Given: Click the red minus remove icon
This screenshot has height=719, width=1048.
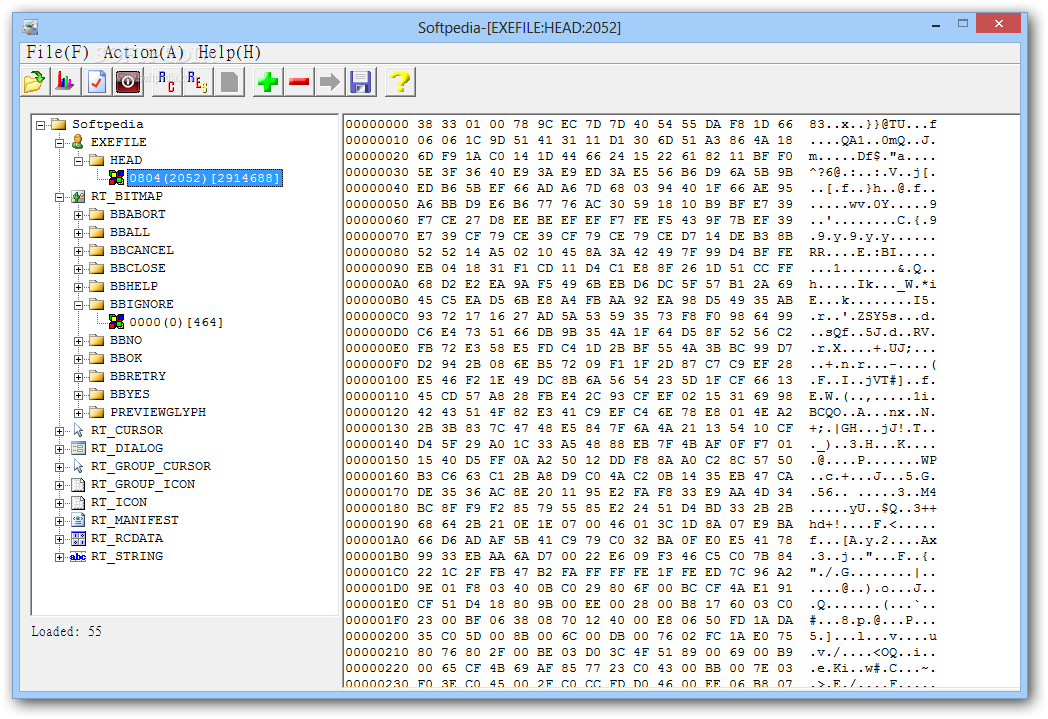Looking at the screenshot, I should (299, 82).
